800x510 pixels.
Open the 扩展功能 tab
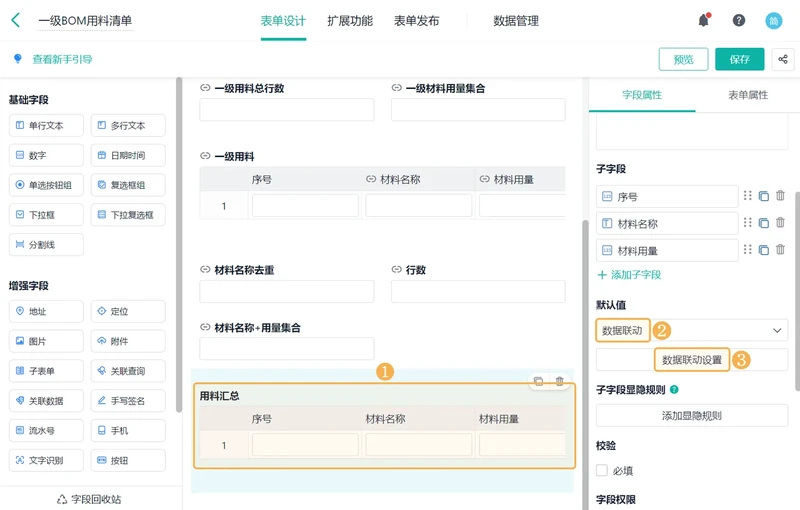350,21
